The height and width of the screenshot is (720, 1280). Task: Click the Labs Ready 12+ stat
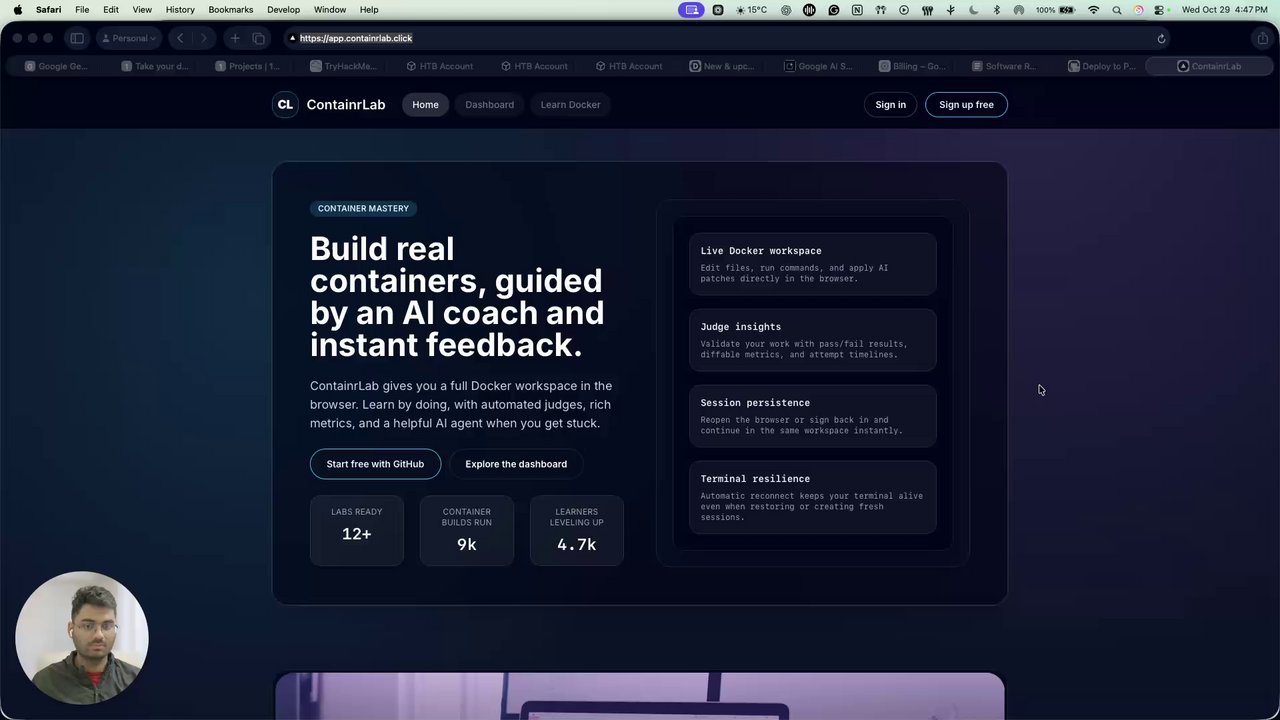tap(357, 530)
